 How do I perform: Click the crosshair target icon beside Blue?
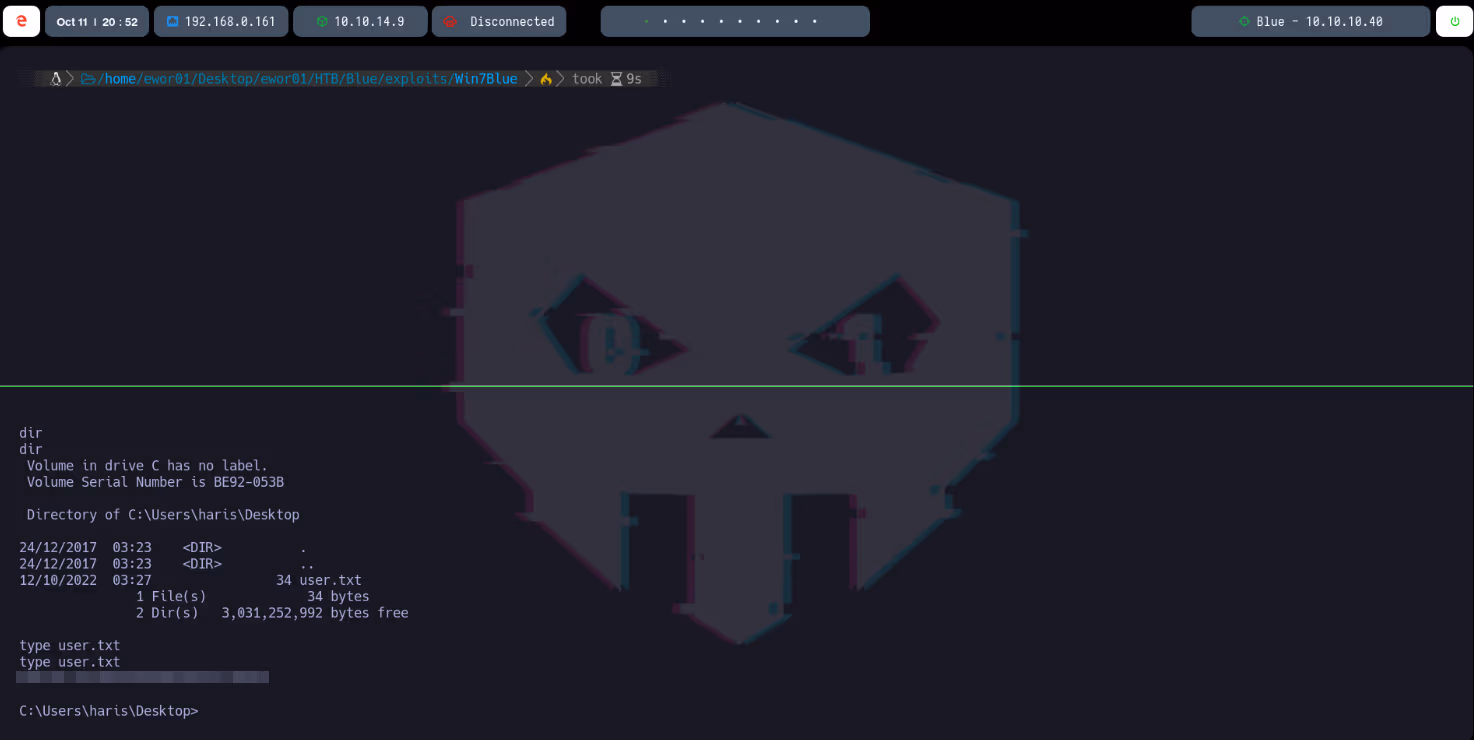click(1244, 21)
